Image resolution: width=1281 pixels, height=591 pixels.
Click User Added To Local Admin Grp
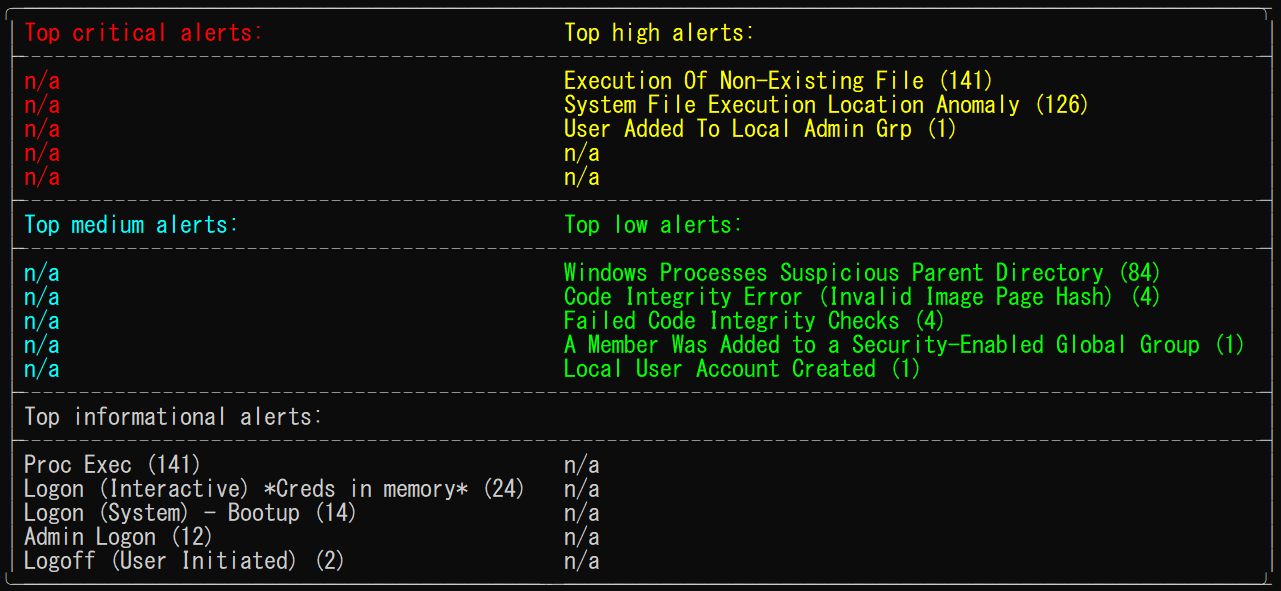[760, 129]
